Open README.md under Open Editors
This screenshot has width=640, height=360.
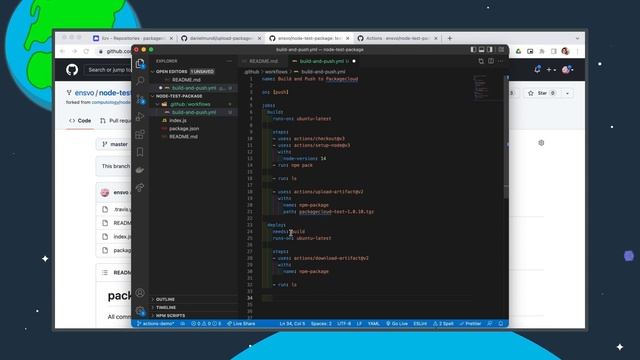(194, 80)
